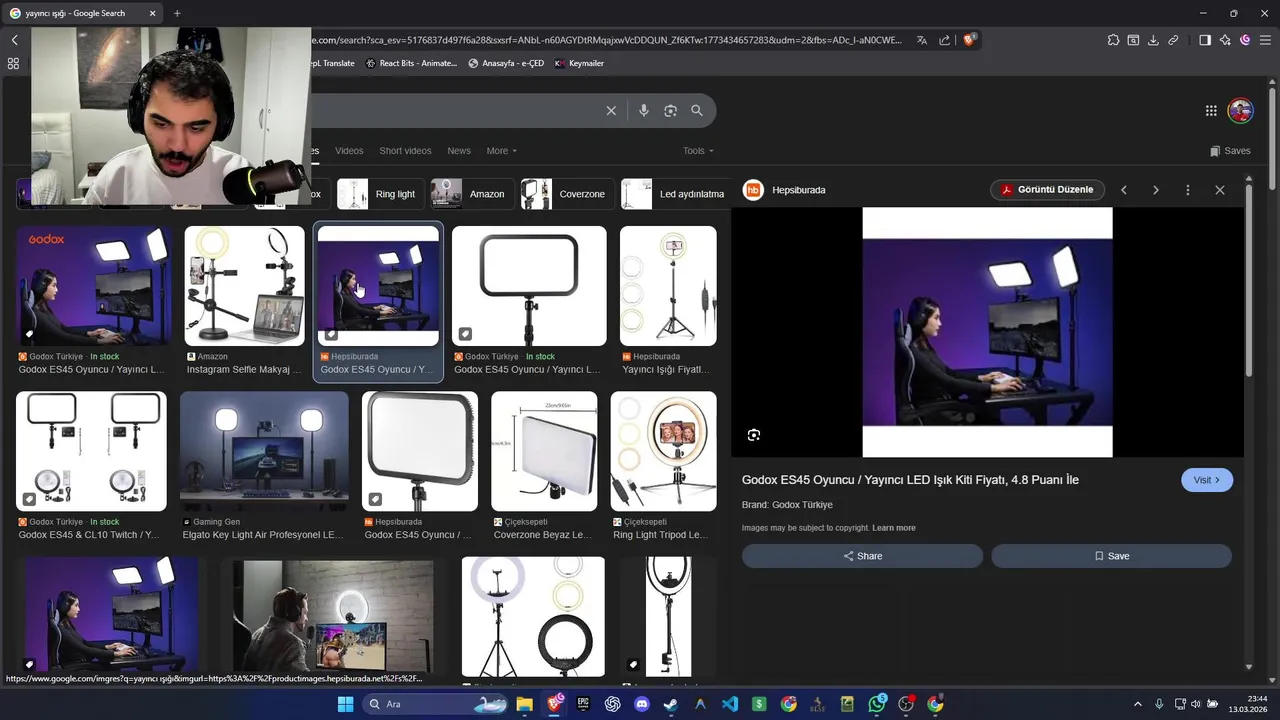Click the Save button in preview panel
The width and height of the screenshot is (1280, 720).
click(x=1111, y=556)
